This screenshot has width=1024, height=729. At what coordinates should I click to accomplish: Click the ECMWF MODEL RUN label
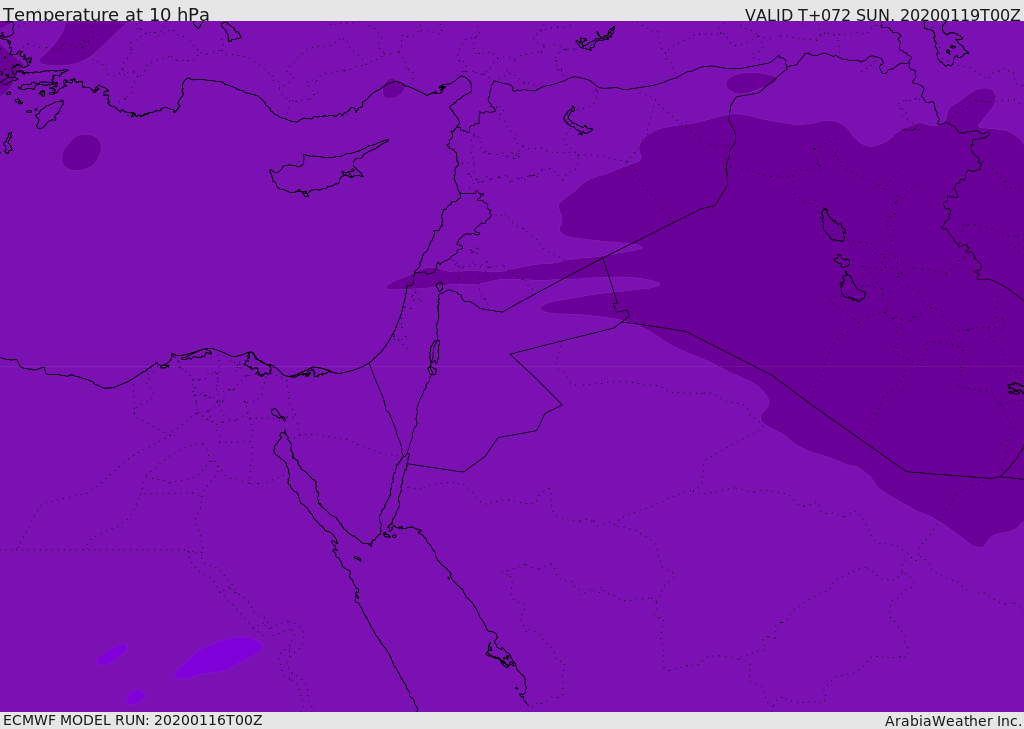pos(133,720)
